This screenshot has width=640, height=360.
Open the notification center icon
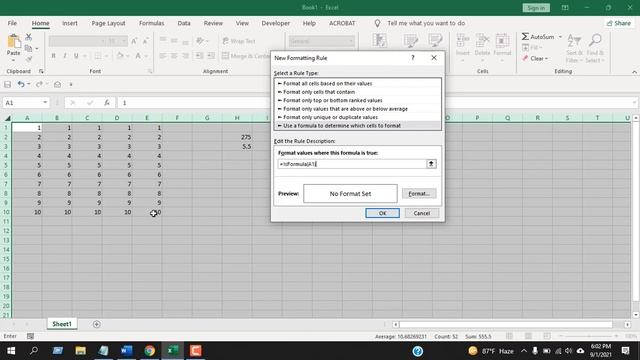click(x=625, y=351)
